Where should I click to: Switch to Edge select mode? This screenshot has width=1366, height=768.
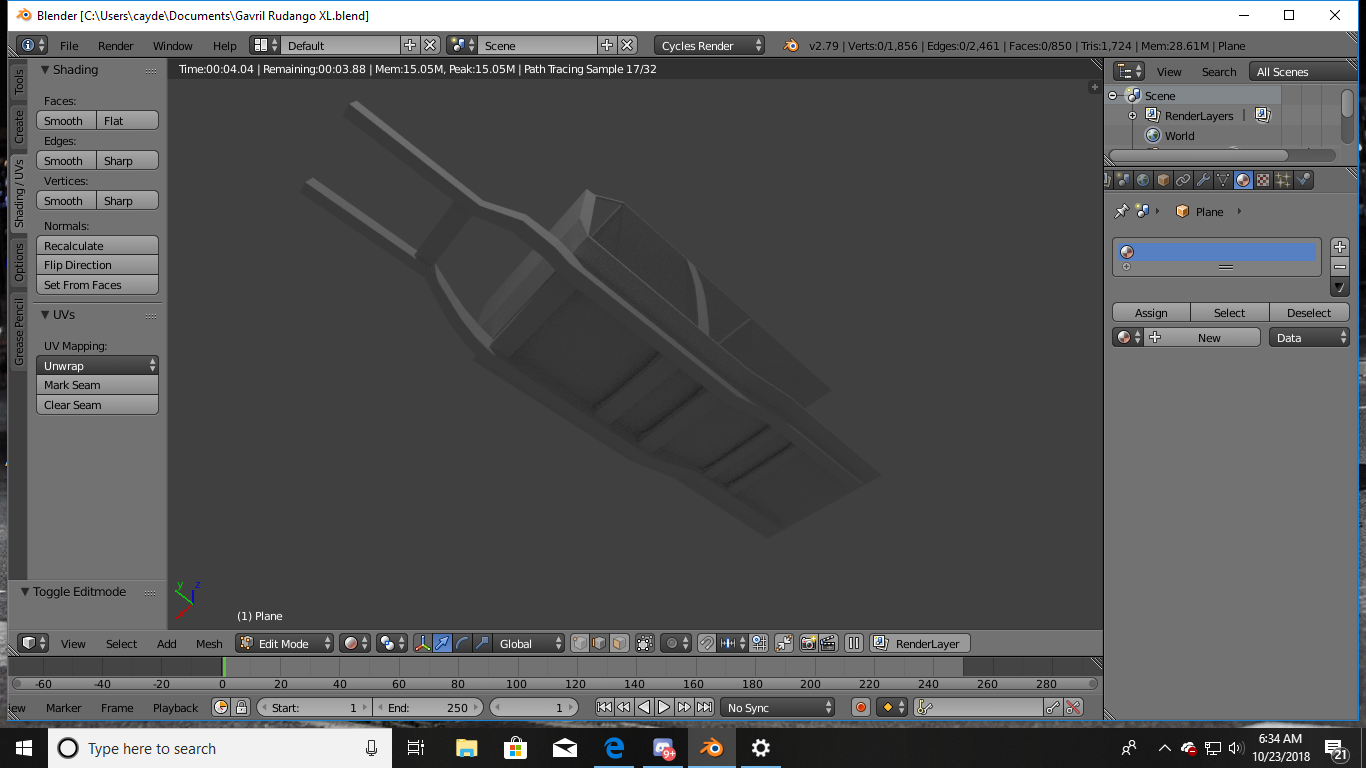pyautogui.click(x=599, y=643)
